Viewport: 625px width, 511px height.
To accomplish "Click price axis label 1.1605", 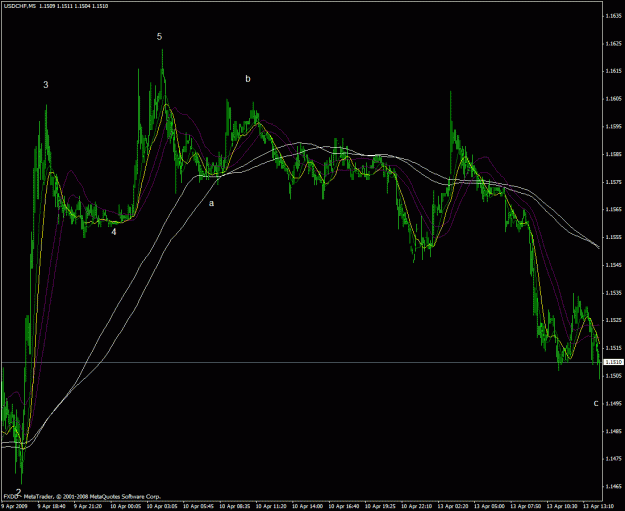I will pos(613,99).
